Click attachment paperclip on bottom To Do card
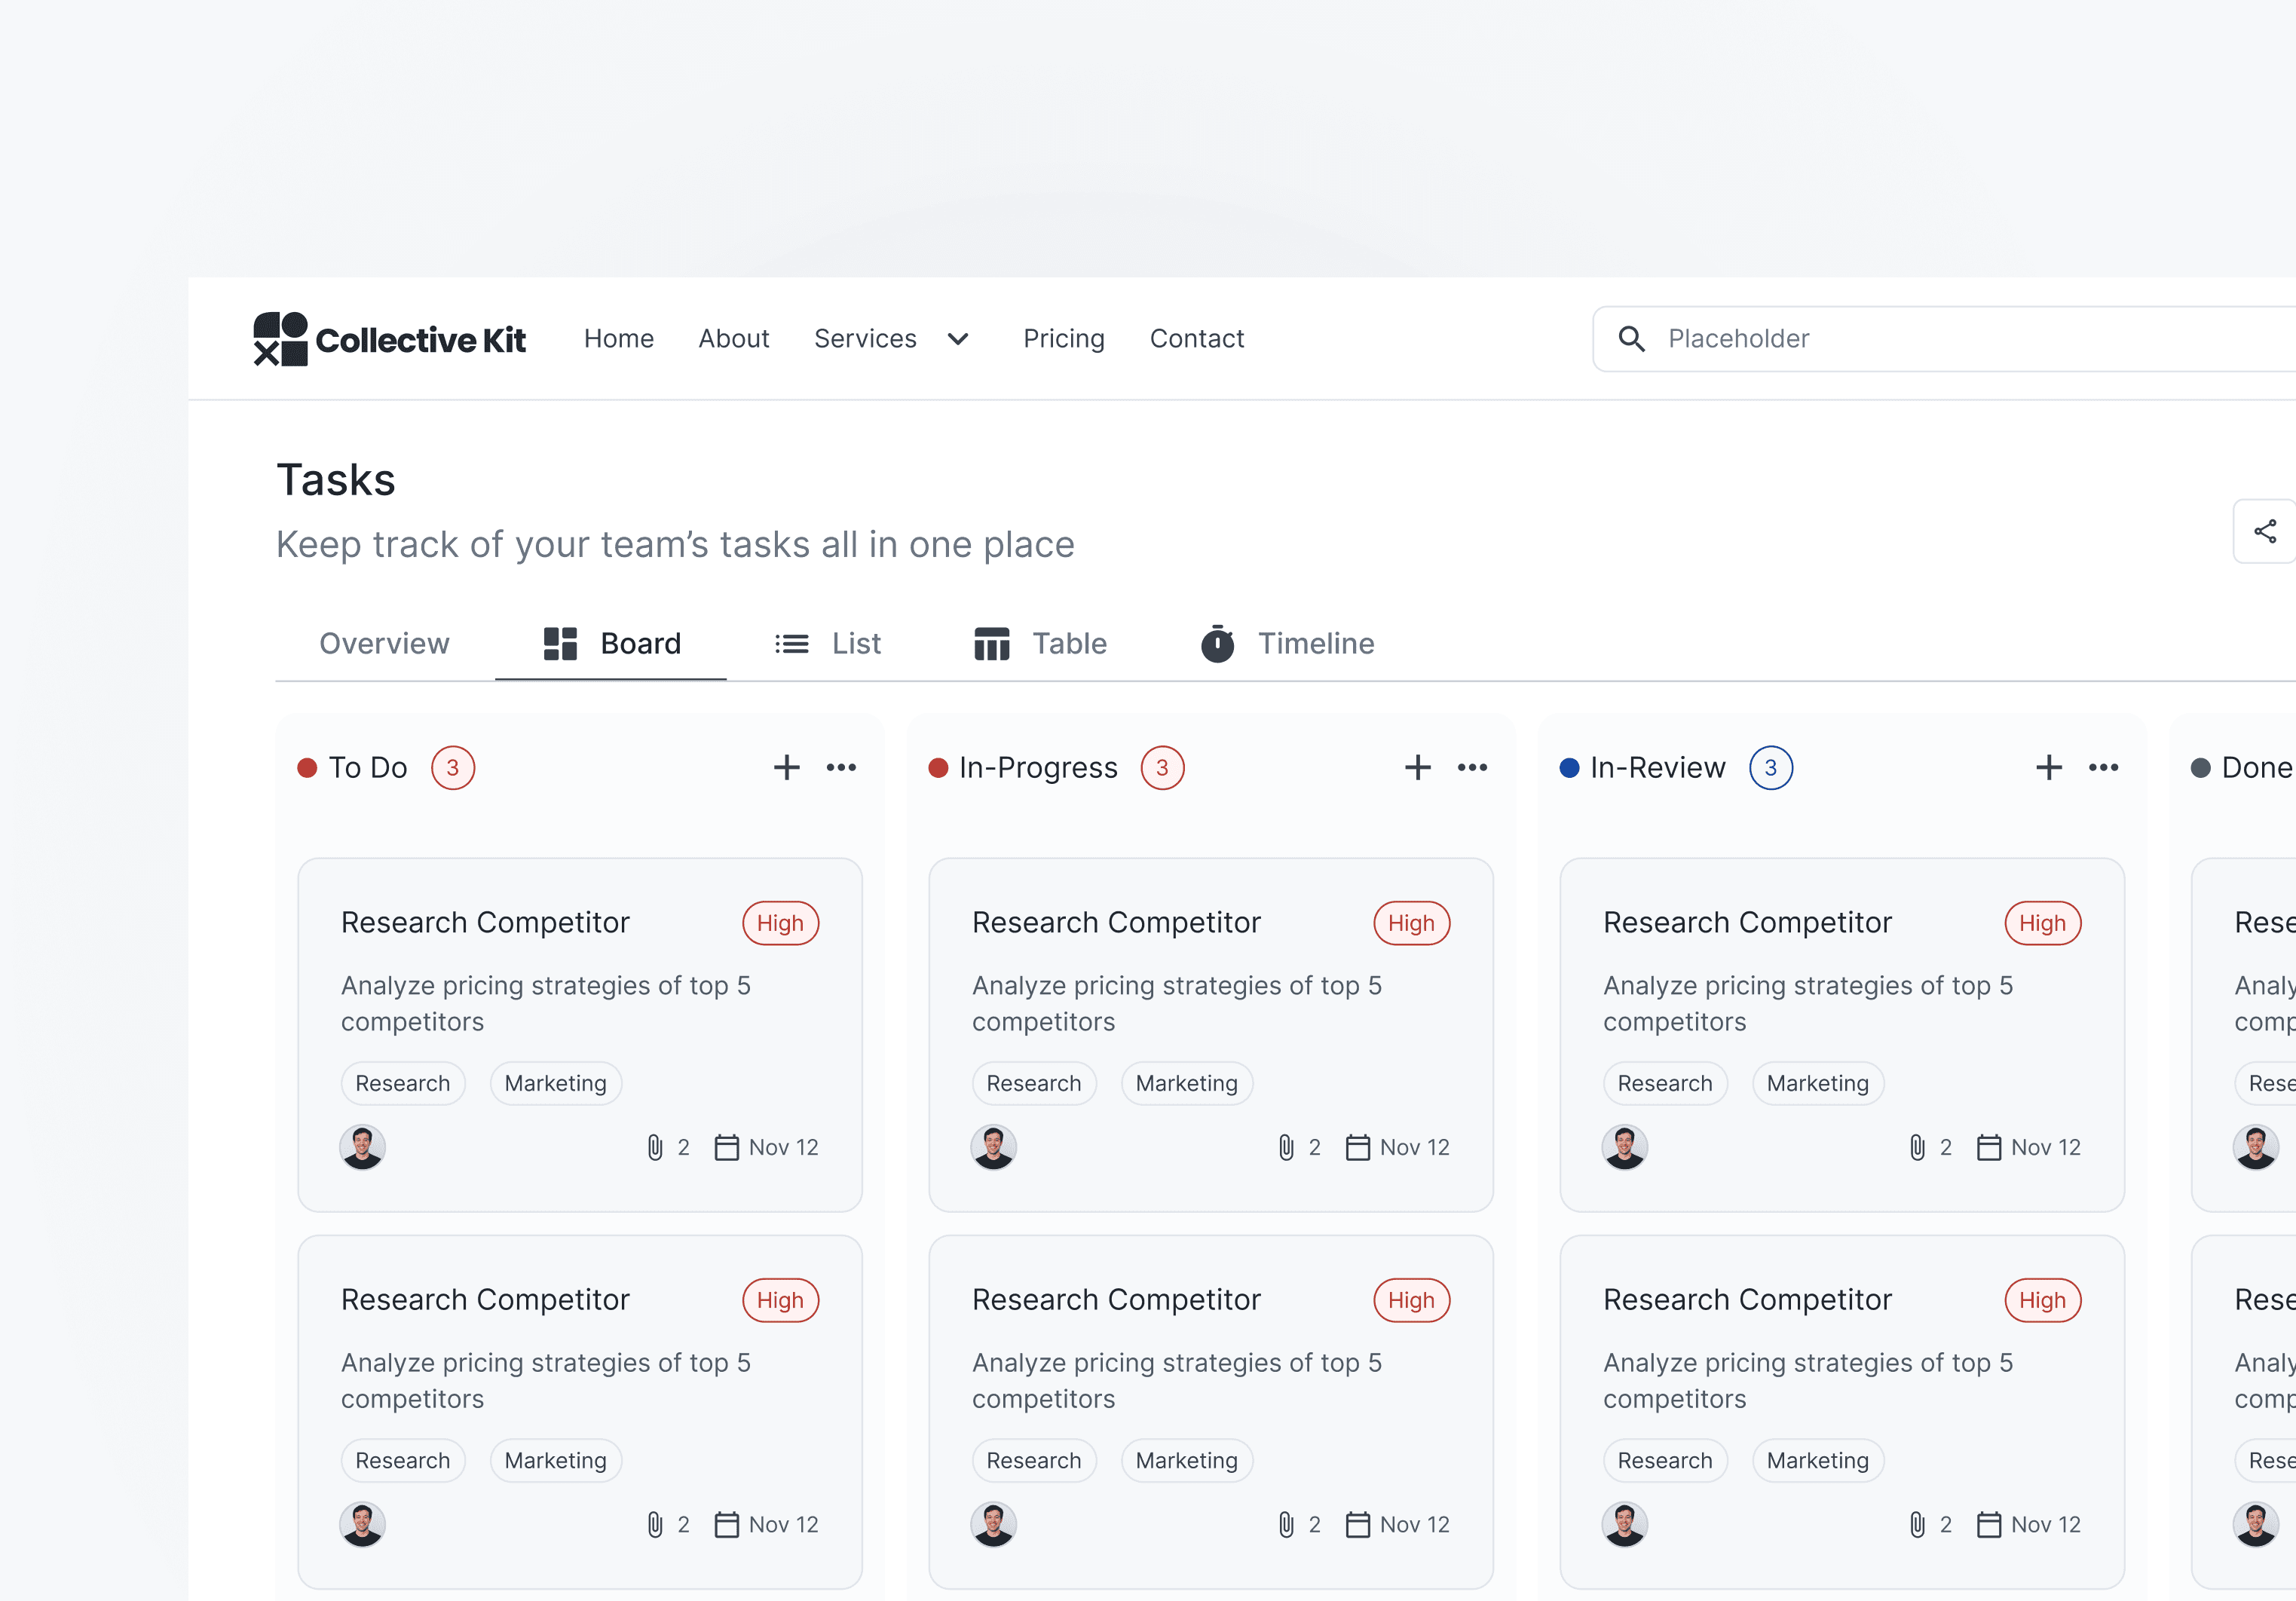Image resolution: width=2296 pixels, height=1601 pixels. [655, 1525]
